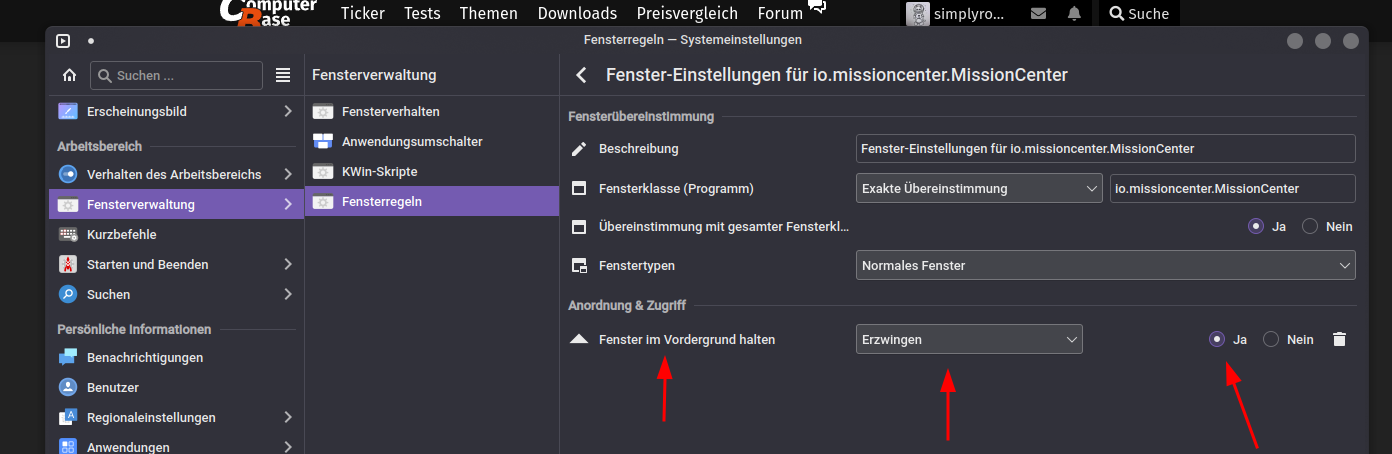Select the Benutzer category

[176, 387]
